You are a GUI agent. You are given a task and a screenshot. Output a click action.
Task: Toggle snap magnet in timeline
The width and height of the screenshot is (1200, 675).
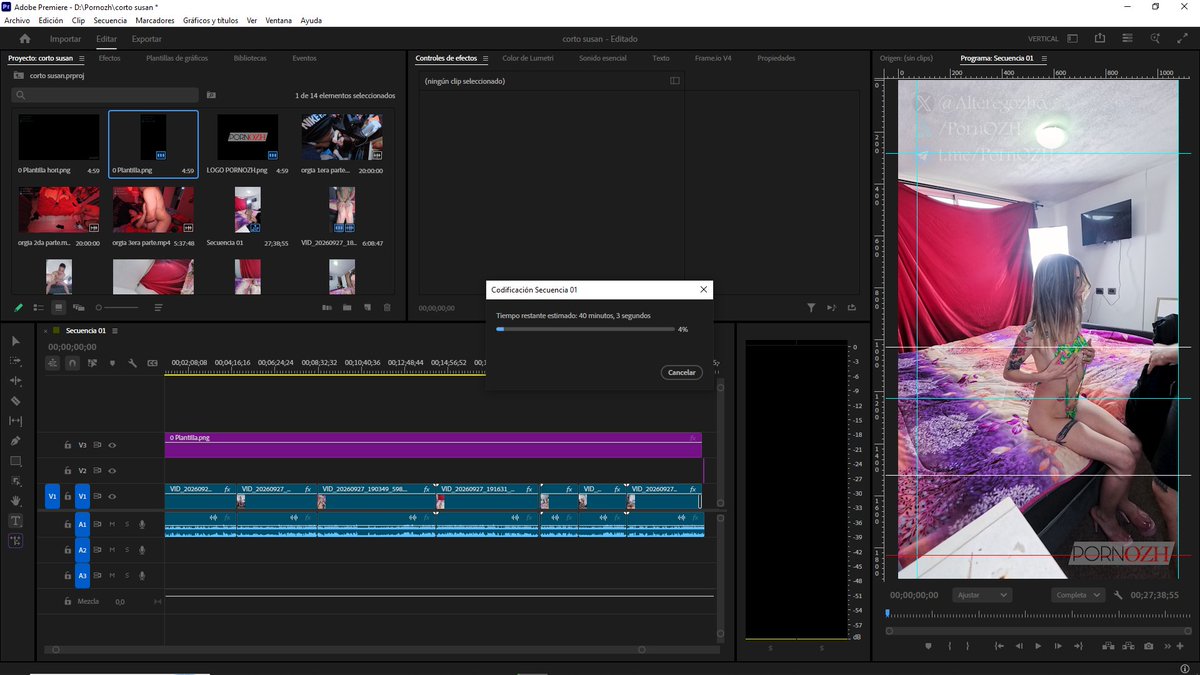tap(72, 363)
